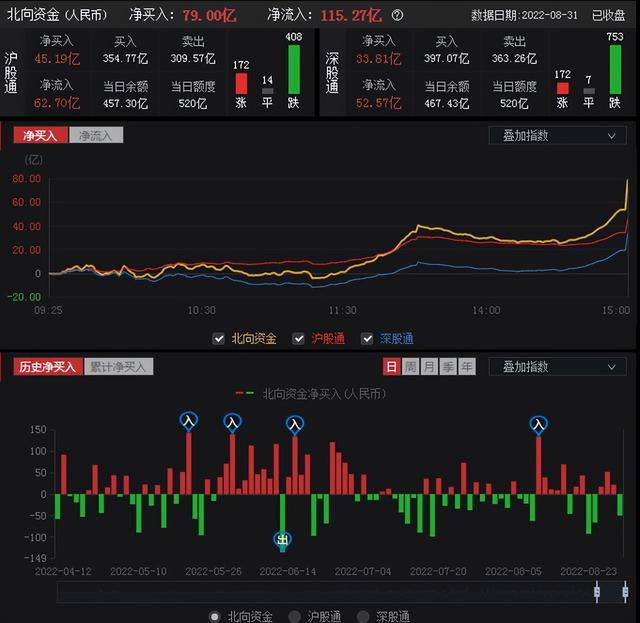The width and height of the screenshot is (640, 623).
Task: Click the right range slider handle
Action: pos(625,592)
